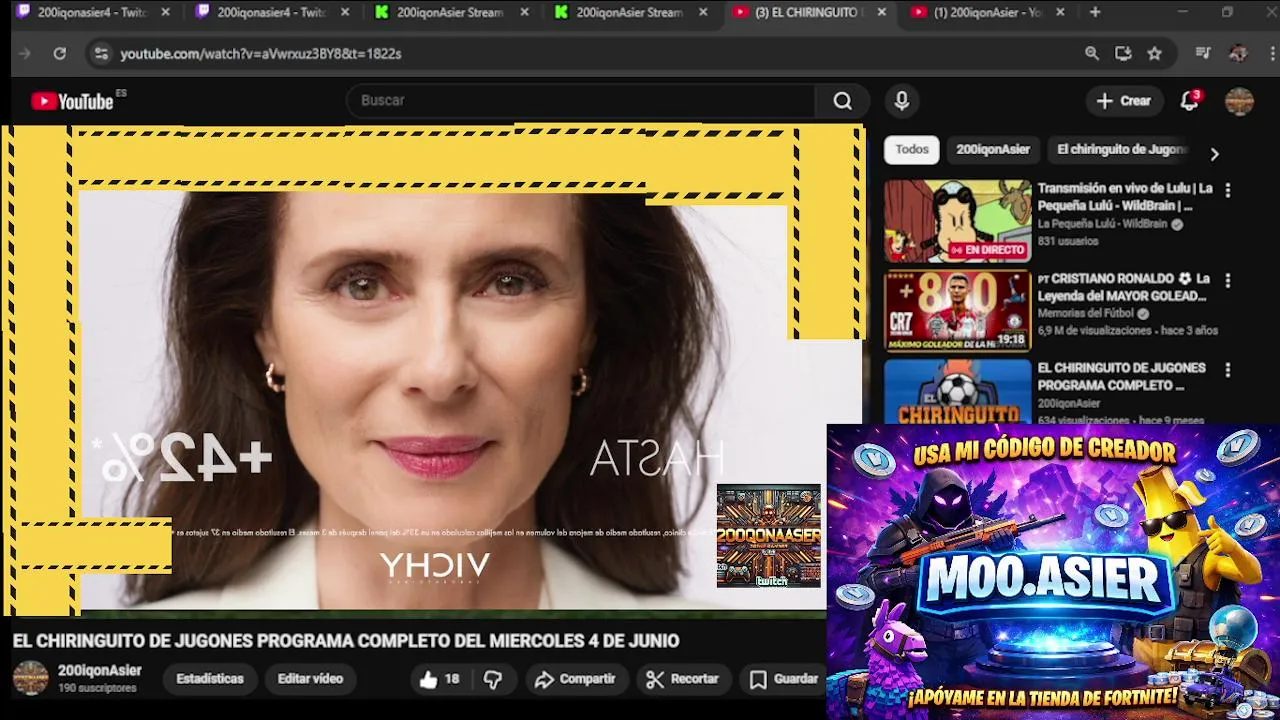Open site information icon in address bar
1280x720 pixels.
pos(100,53)
